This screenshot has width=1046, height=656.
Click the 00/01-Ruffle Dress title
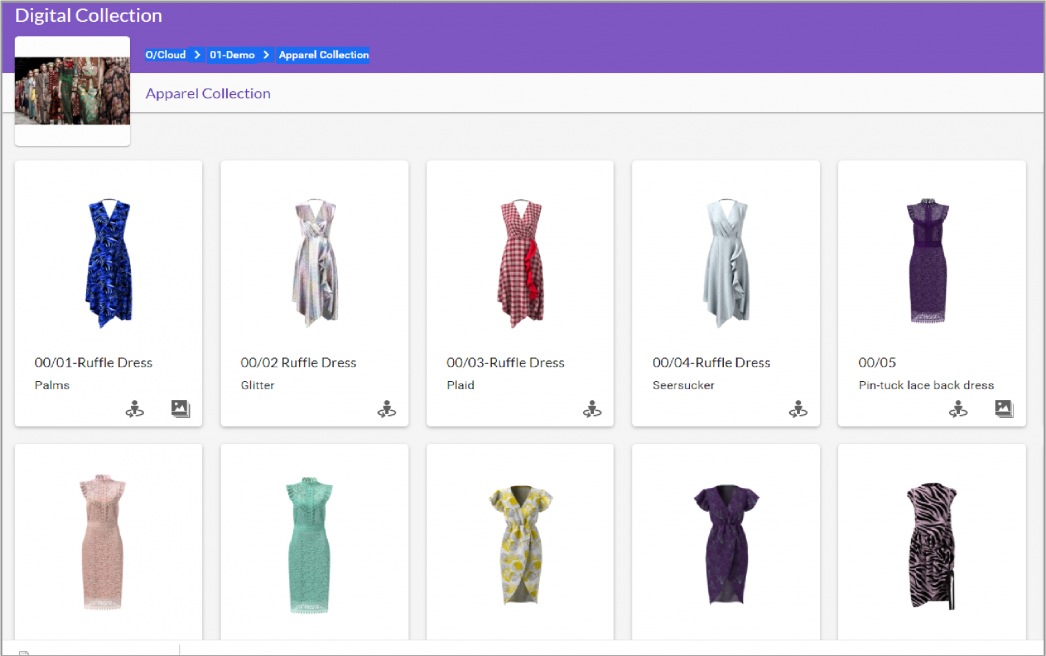[93, 362]
